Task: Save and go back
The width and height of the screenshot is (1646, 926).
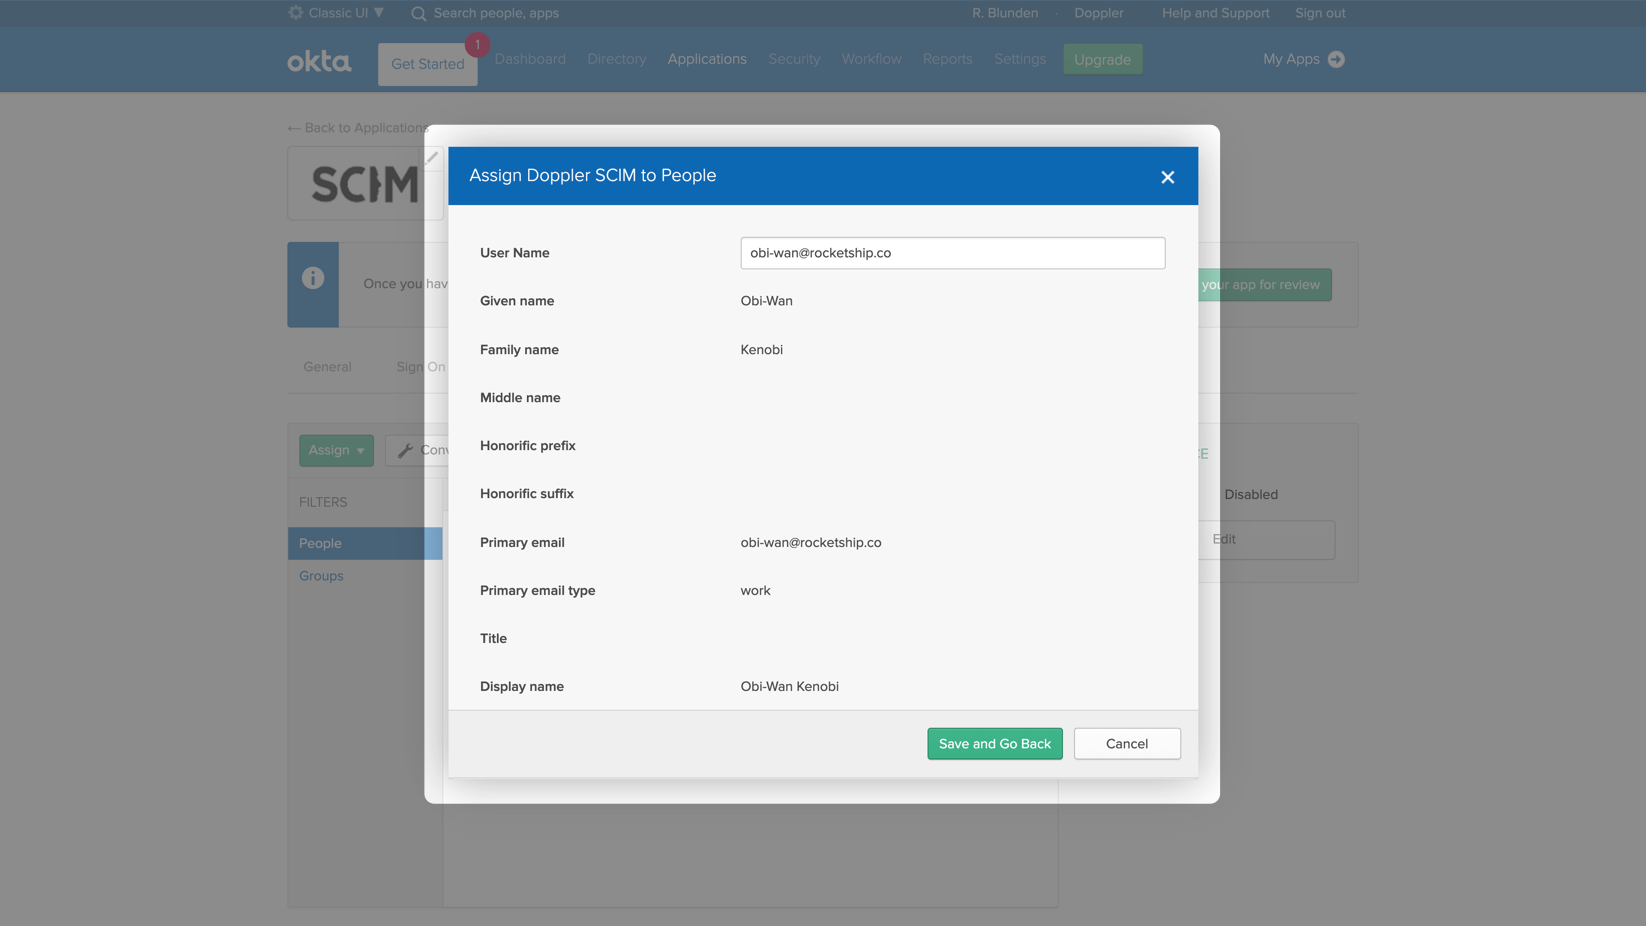Action: (994, 743)
